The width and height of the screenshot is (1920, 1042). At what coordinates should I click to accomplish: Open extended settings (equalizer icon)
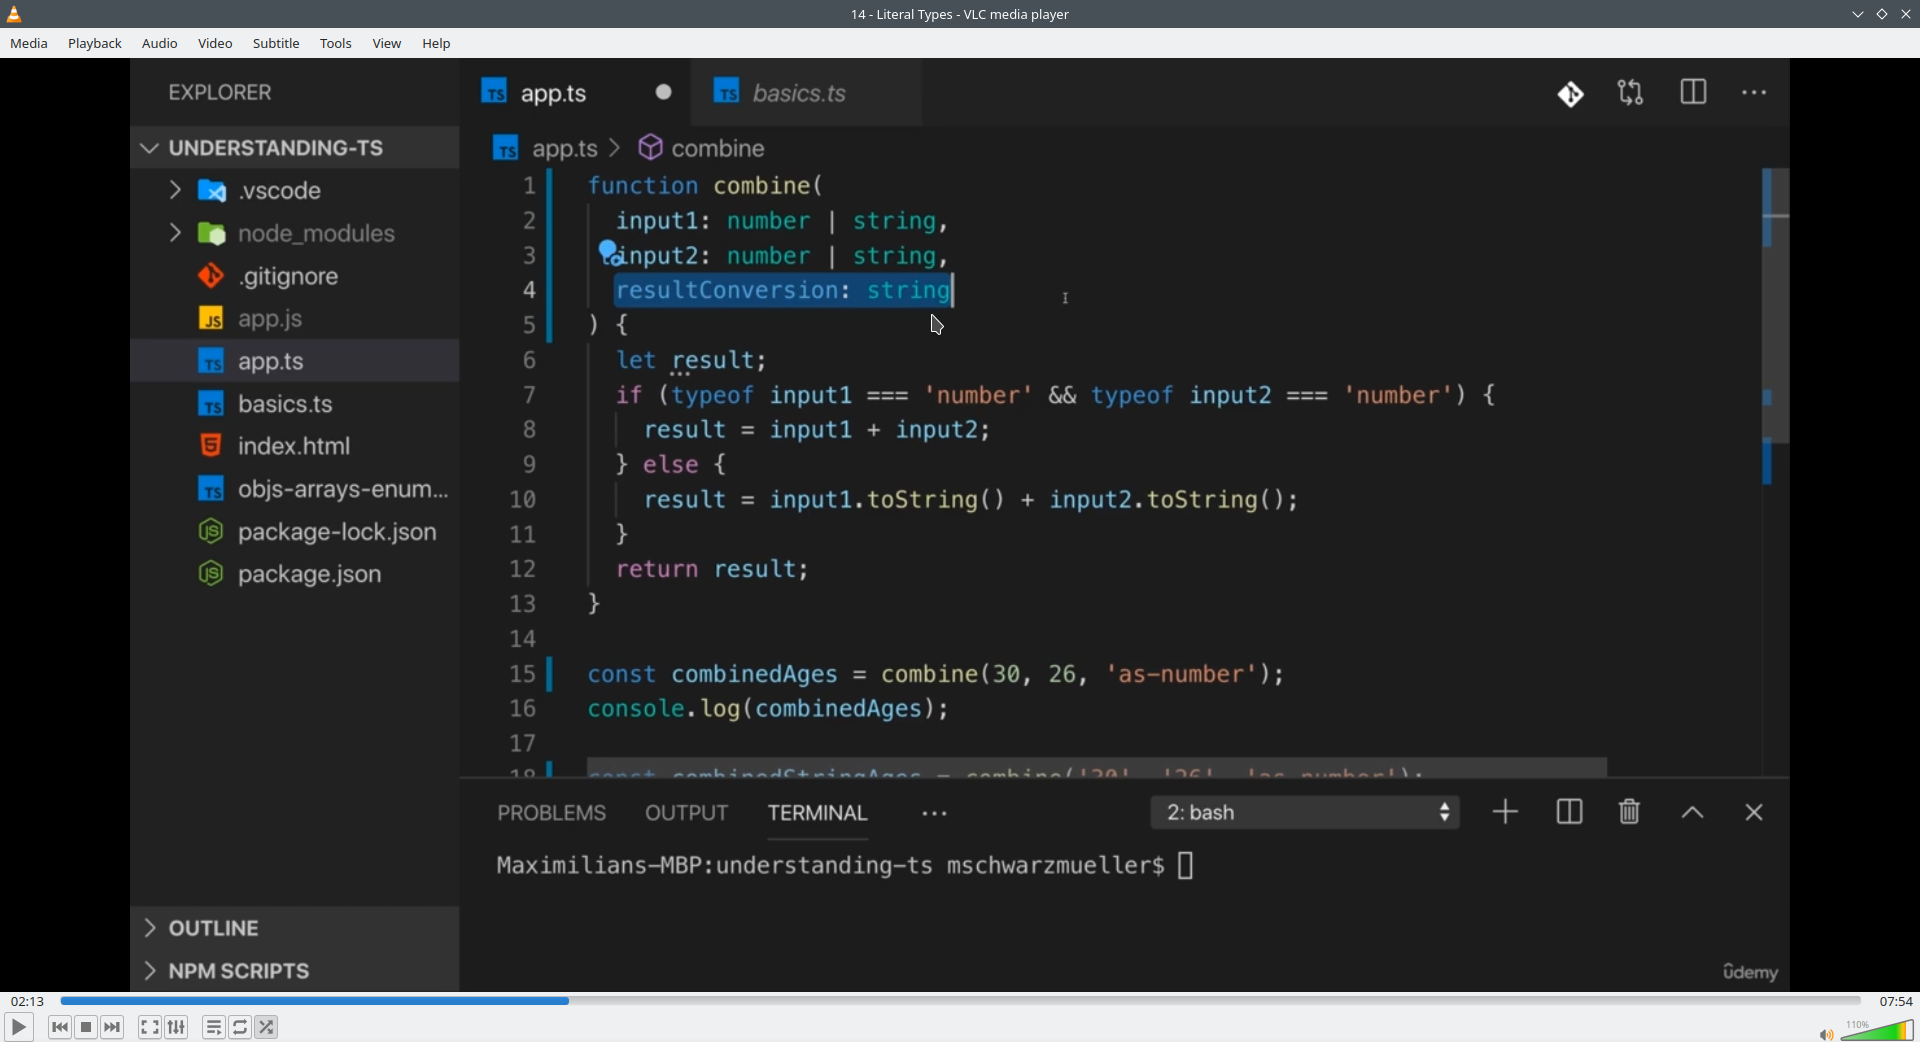[x=177, y=1027]
